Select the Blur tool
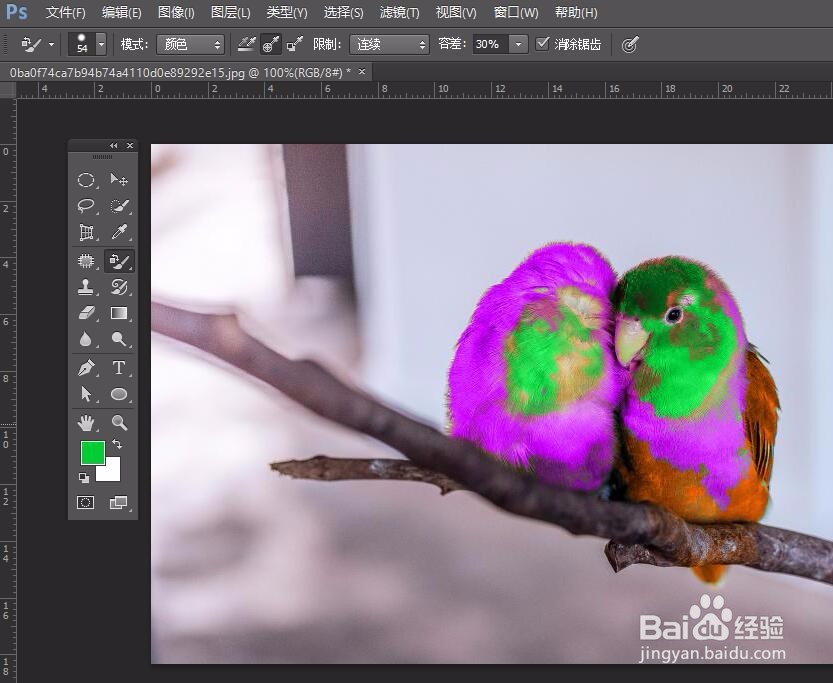833x683 pixels. (x=86, y=339)
